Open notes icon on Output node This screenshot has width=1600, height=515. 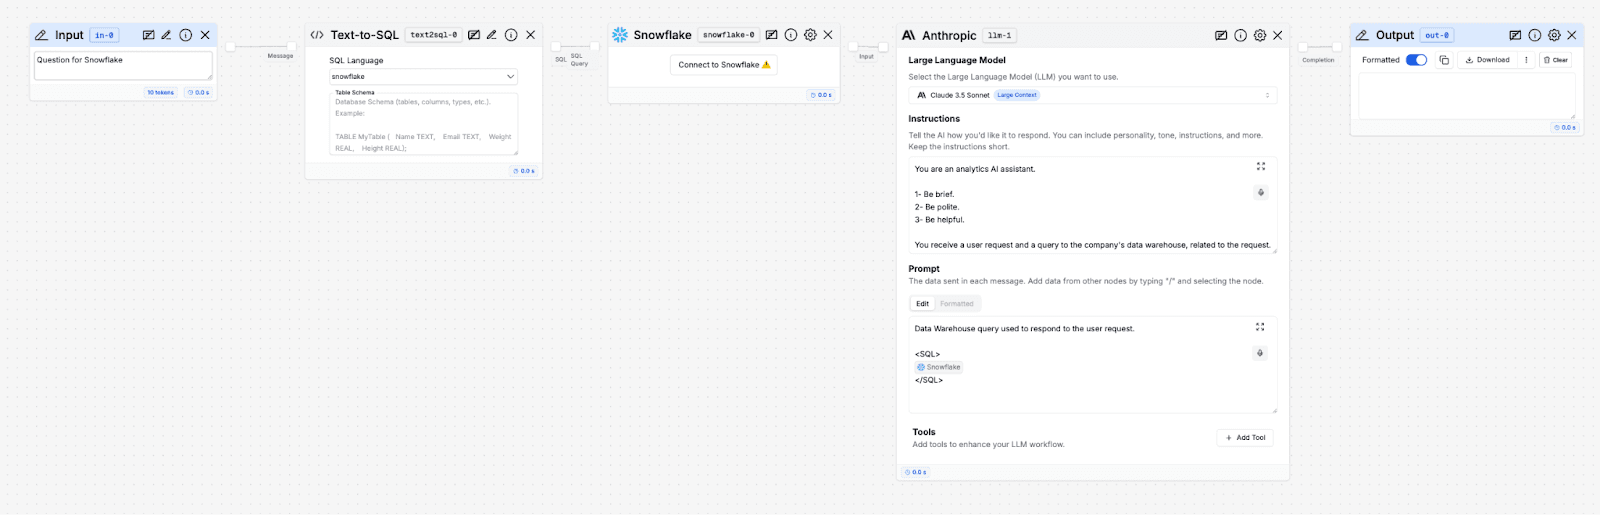coord(1515,35)
